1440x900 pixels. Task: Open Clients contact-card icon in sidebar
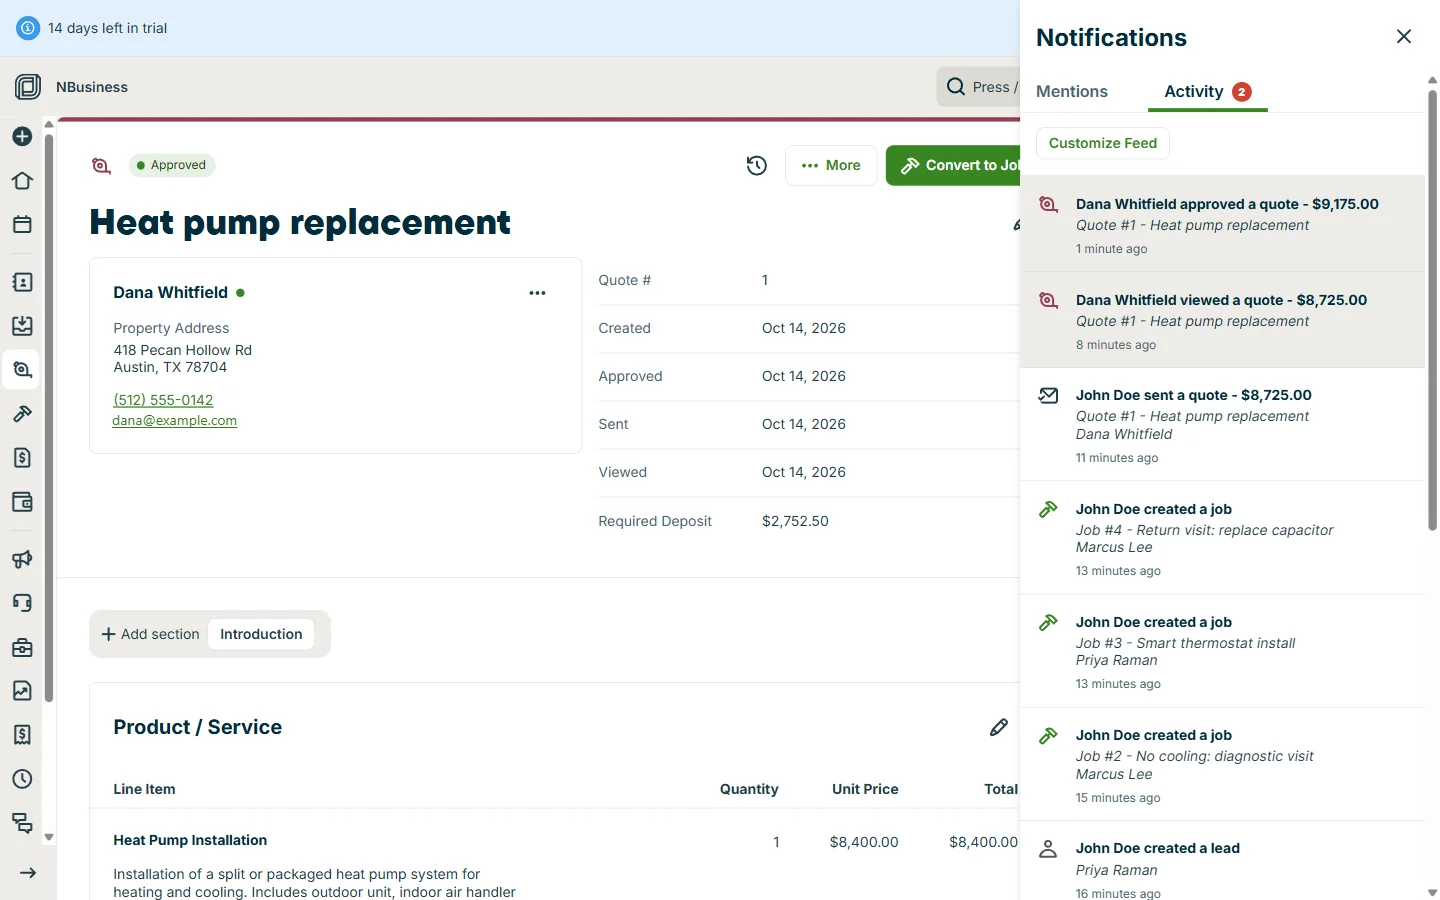pos(22,283)
